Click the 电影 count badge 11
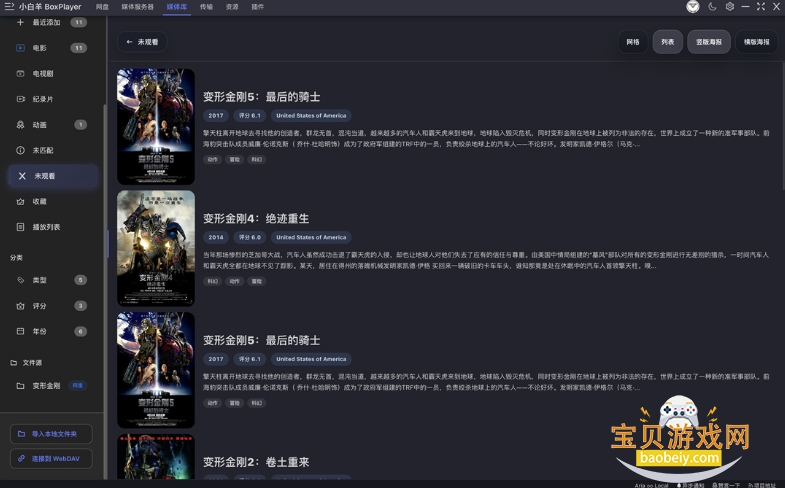 coord(79,48)
